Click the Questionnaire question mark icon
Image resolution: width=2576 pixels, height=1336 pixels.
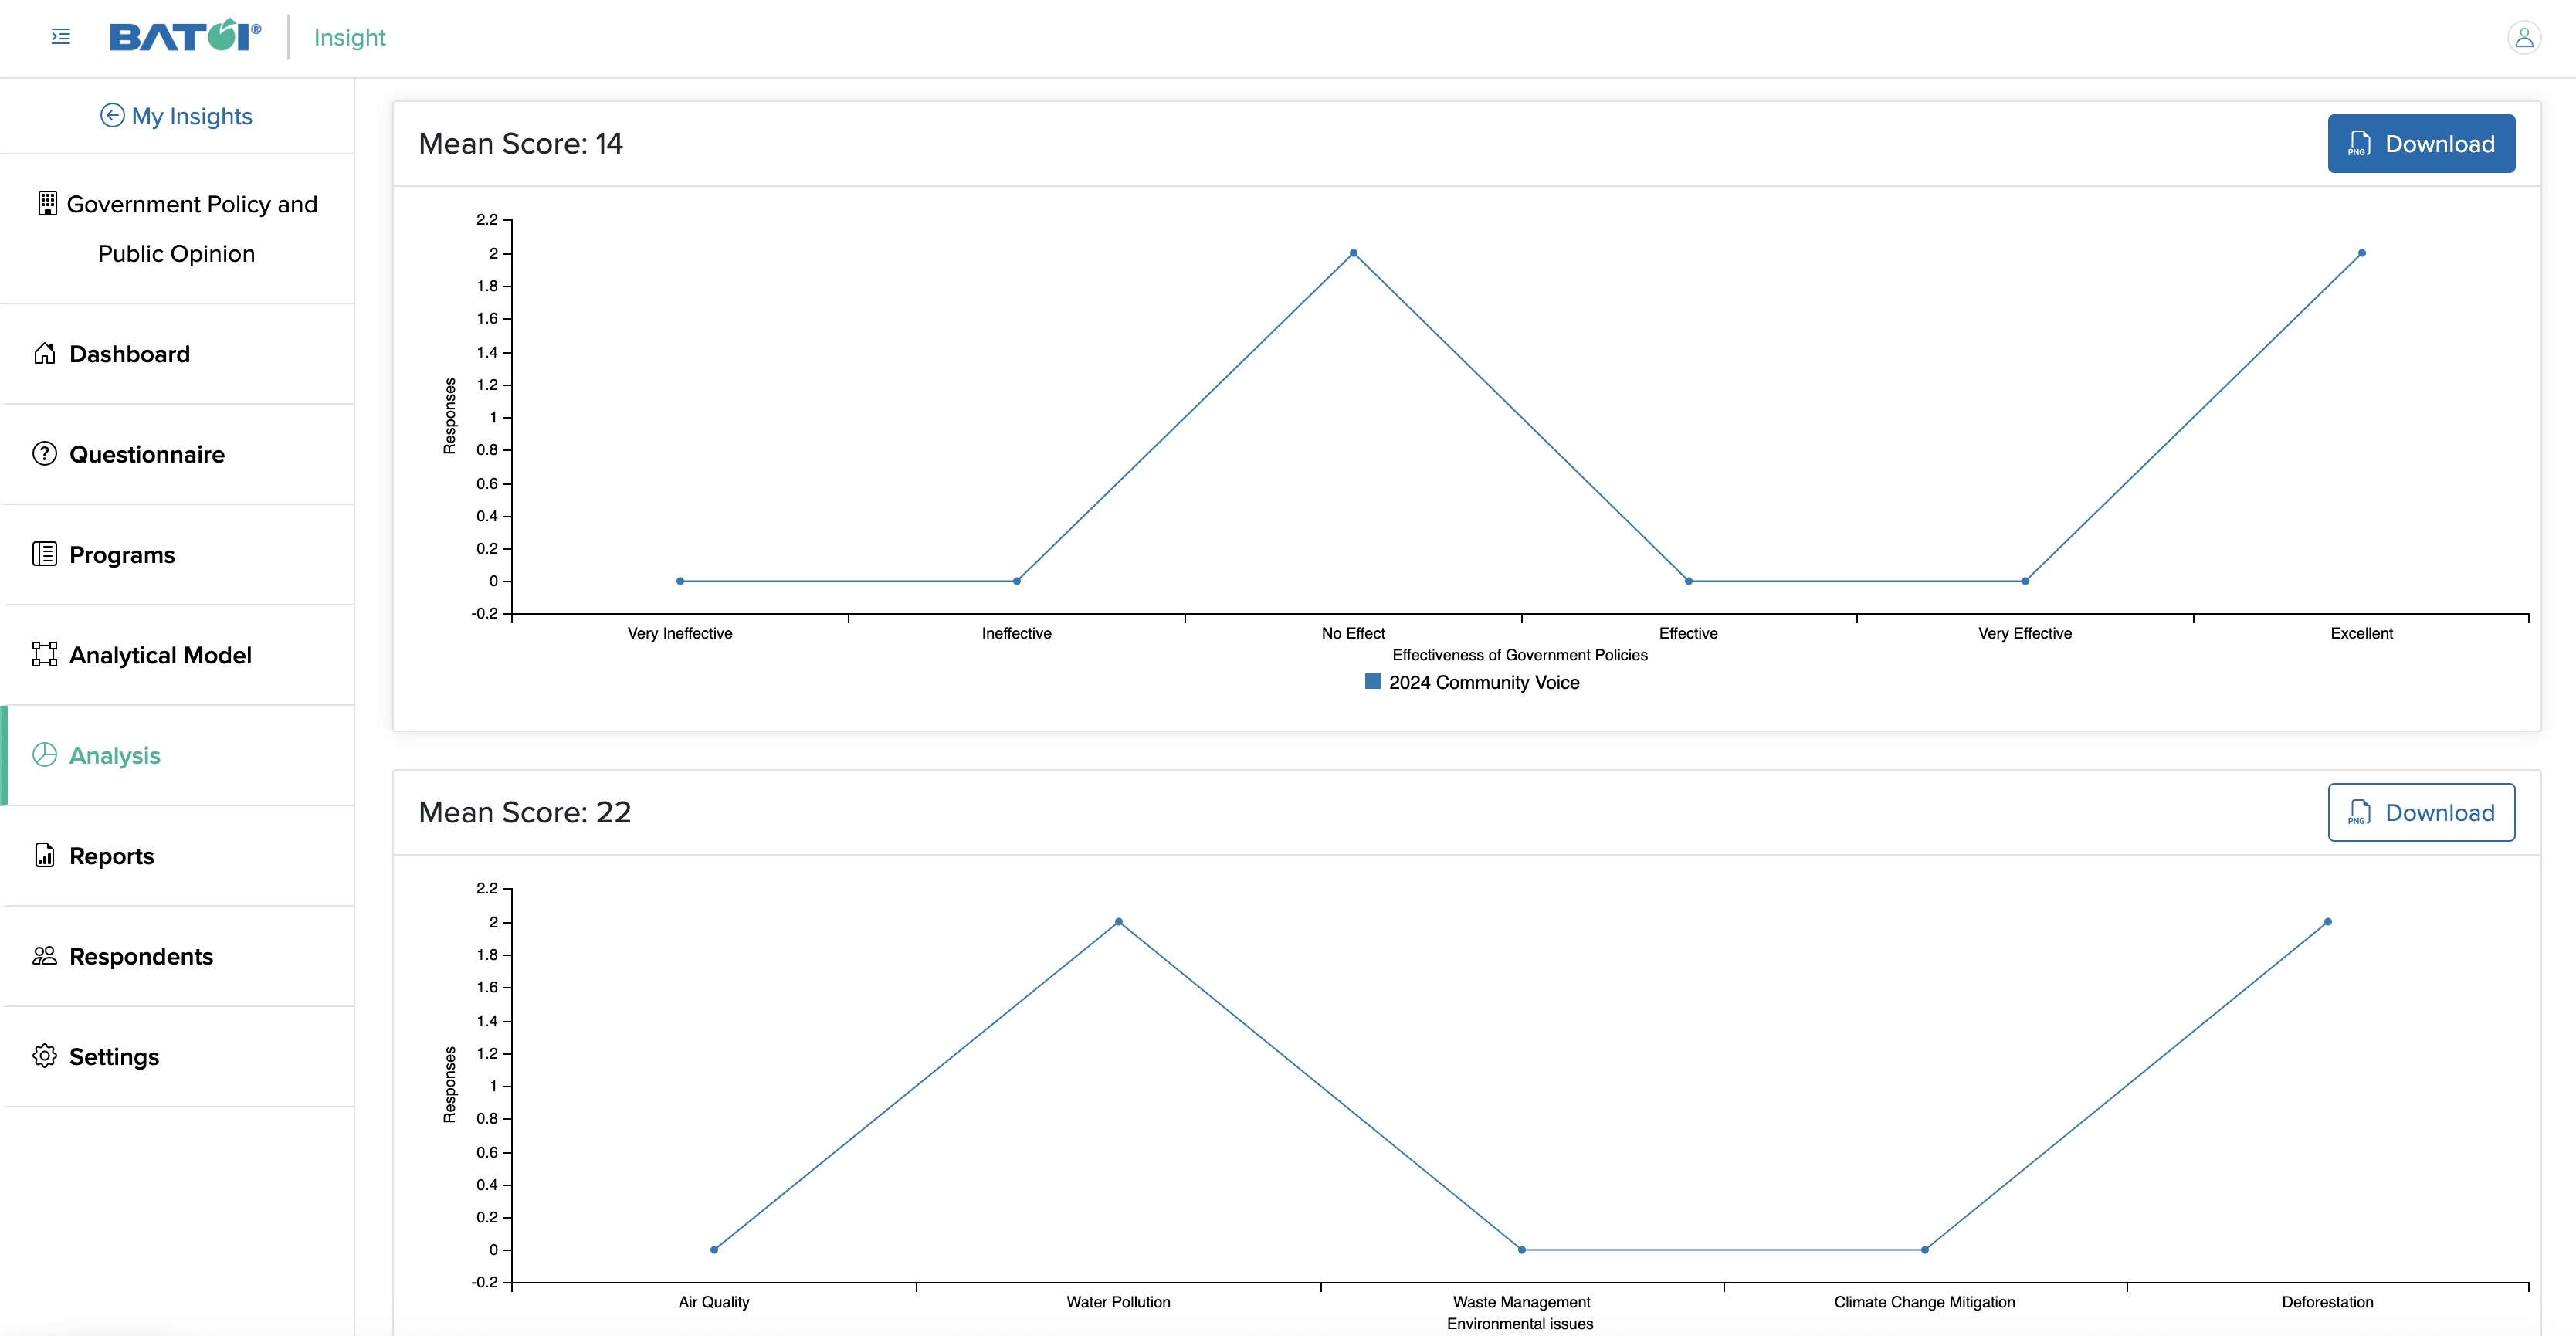(x=45, y=454)
